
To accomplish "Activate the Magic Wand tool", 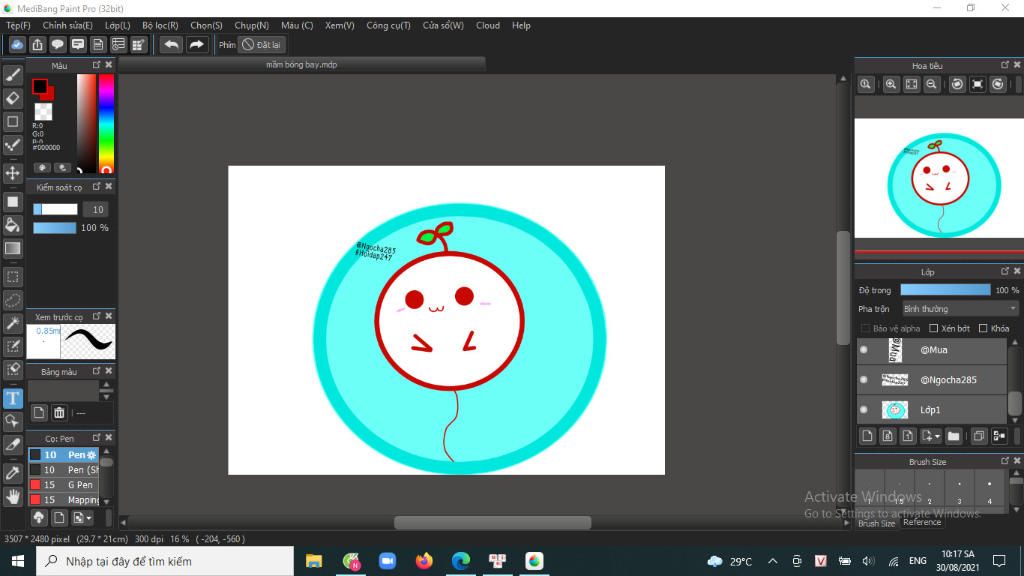I will [12, 323].
